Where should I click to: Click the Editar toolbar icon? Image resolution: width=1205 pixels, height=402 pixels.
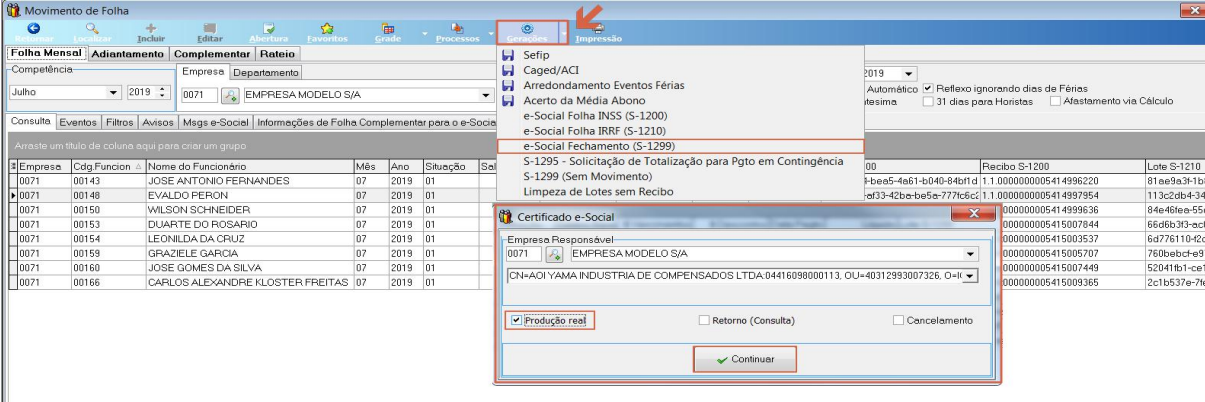(210, 28)
